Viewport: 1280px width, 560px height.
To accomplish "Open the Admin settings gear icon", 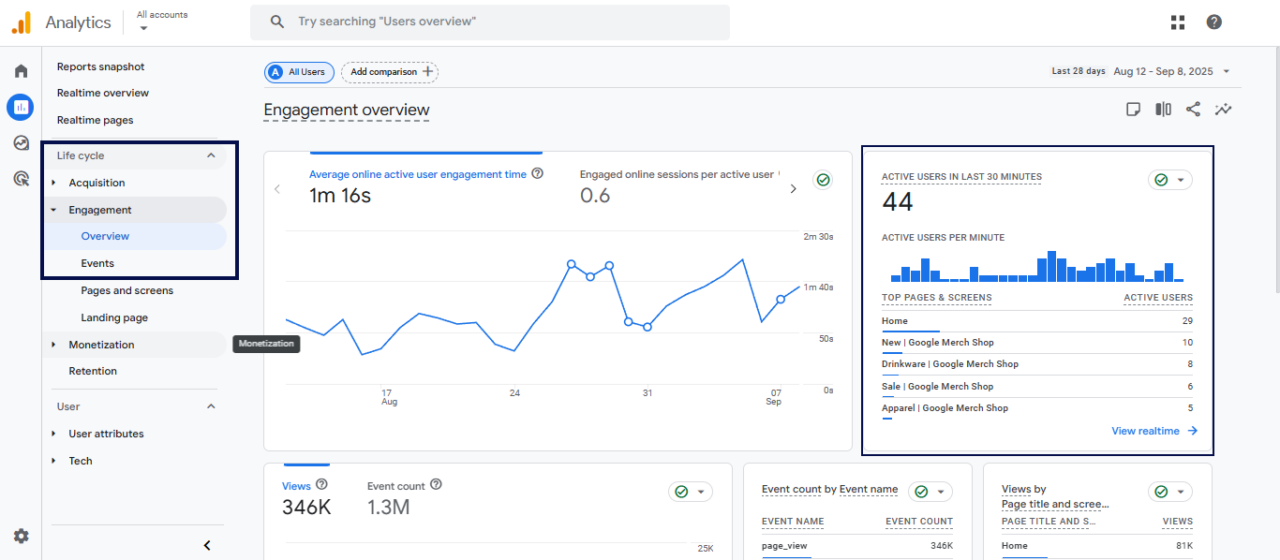I will tap(21, 536).
